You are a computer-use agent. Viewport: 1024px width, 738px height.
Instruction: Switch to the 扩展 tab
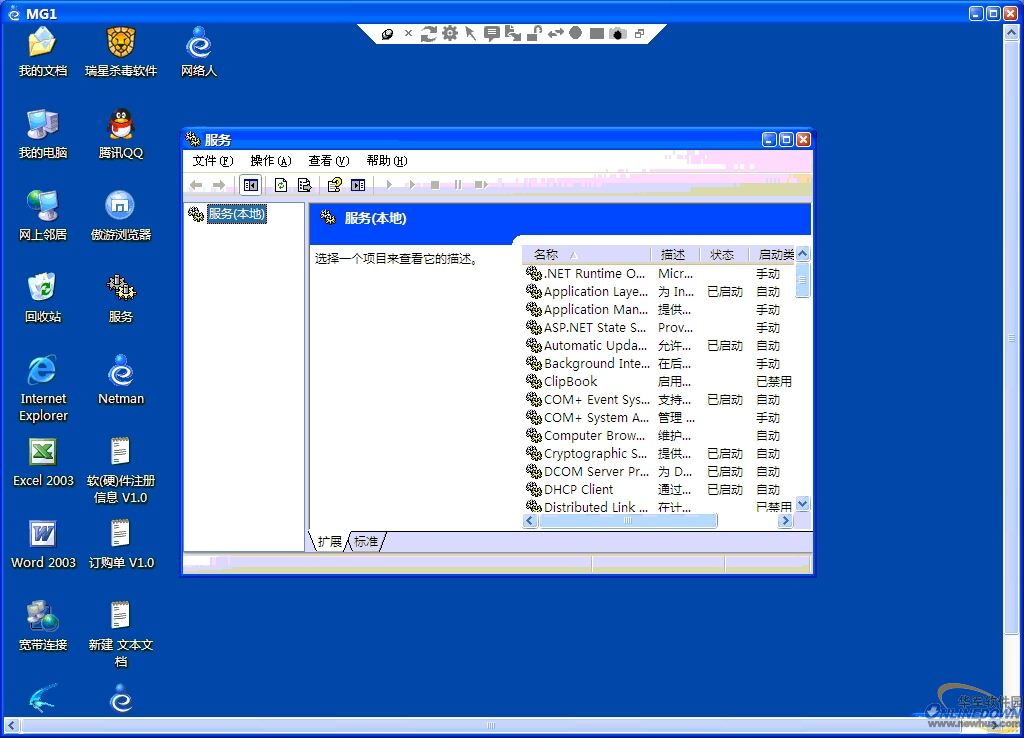point(330,542)
